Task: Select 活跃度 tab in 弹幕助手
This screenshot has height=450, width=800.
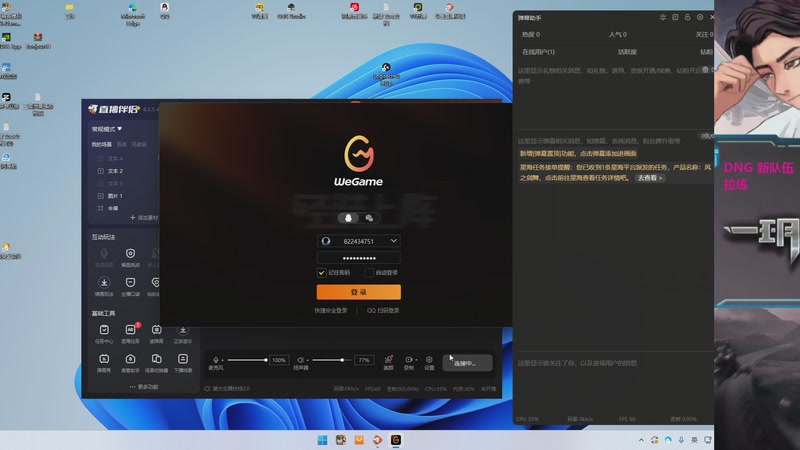Action: coord(627,52)
